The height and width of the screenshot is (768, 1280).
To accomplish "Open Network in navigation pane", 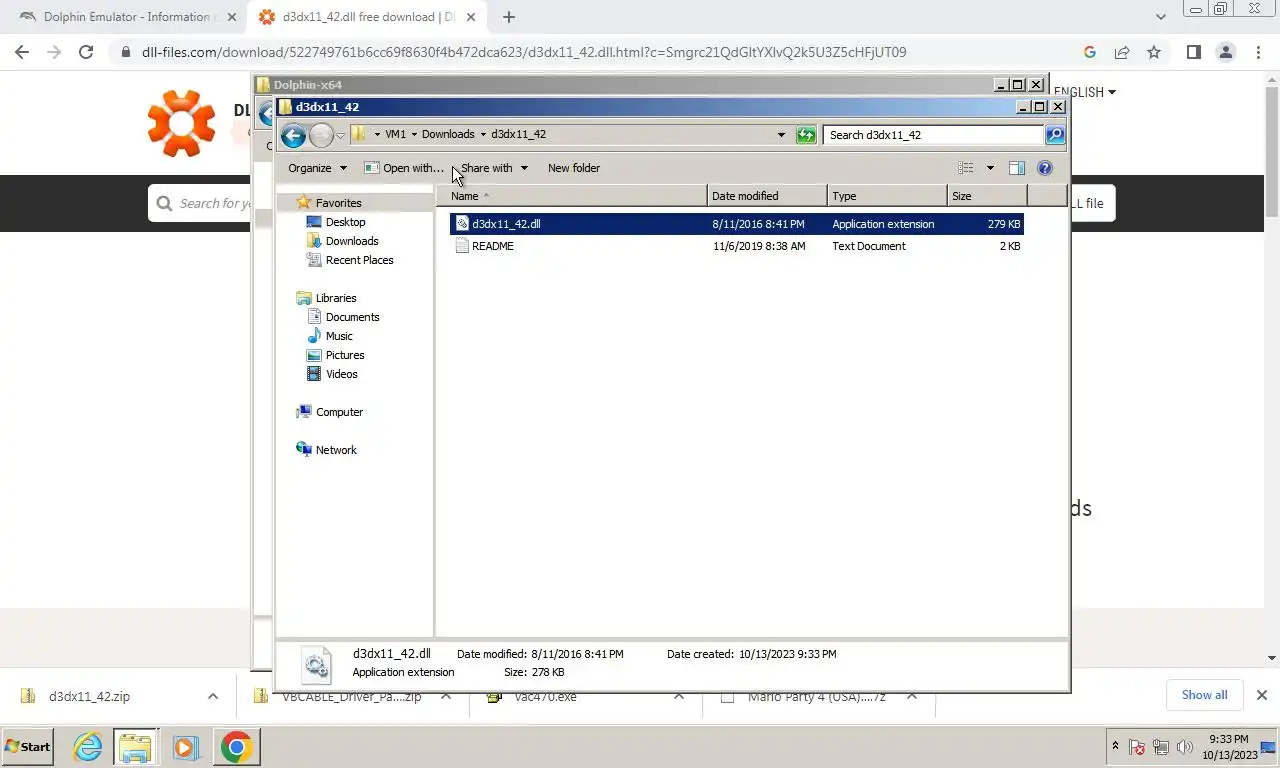I will [x=336, y=450].
